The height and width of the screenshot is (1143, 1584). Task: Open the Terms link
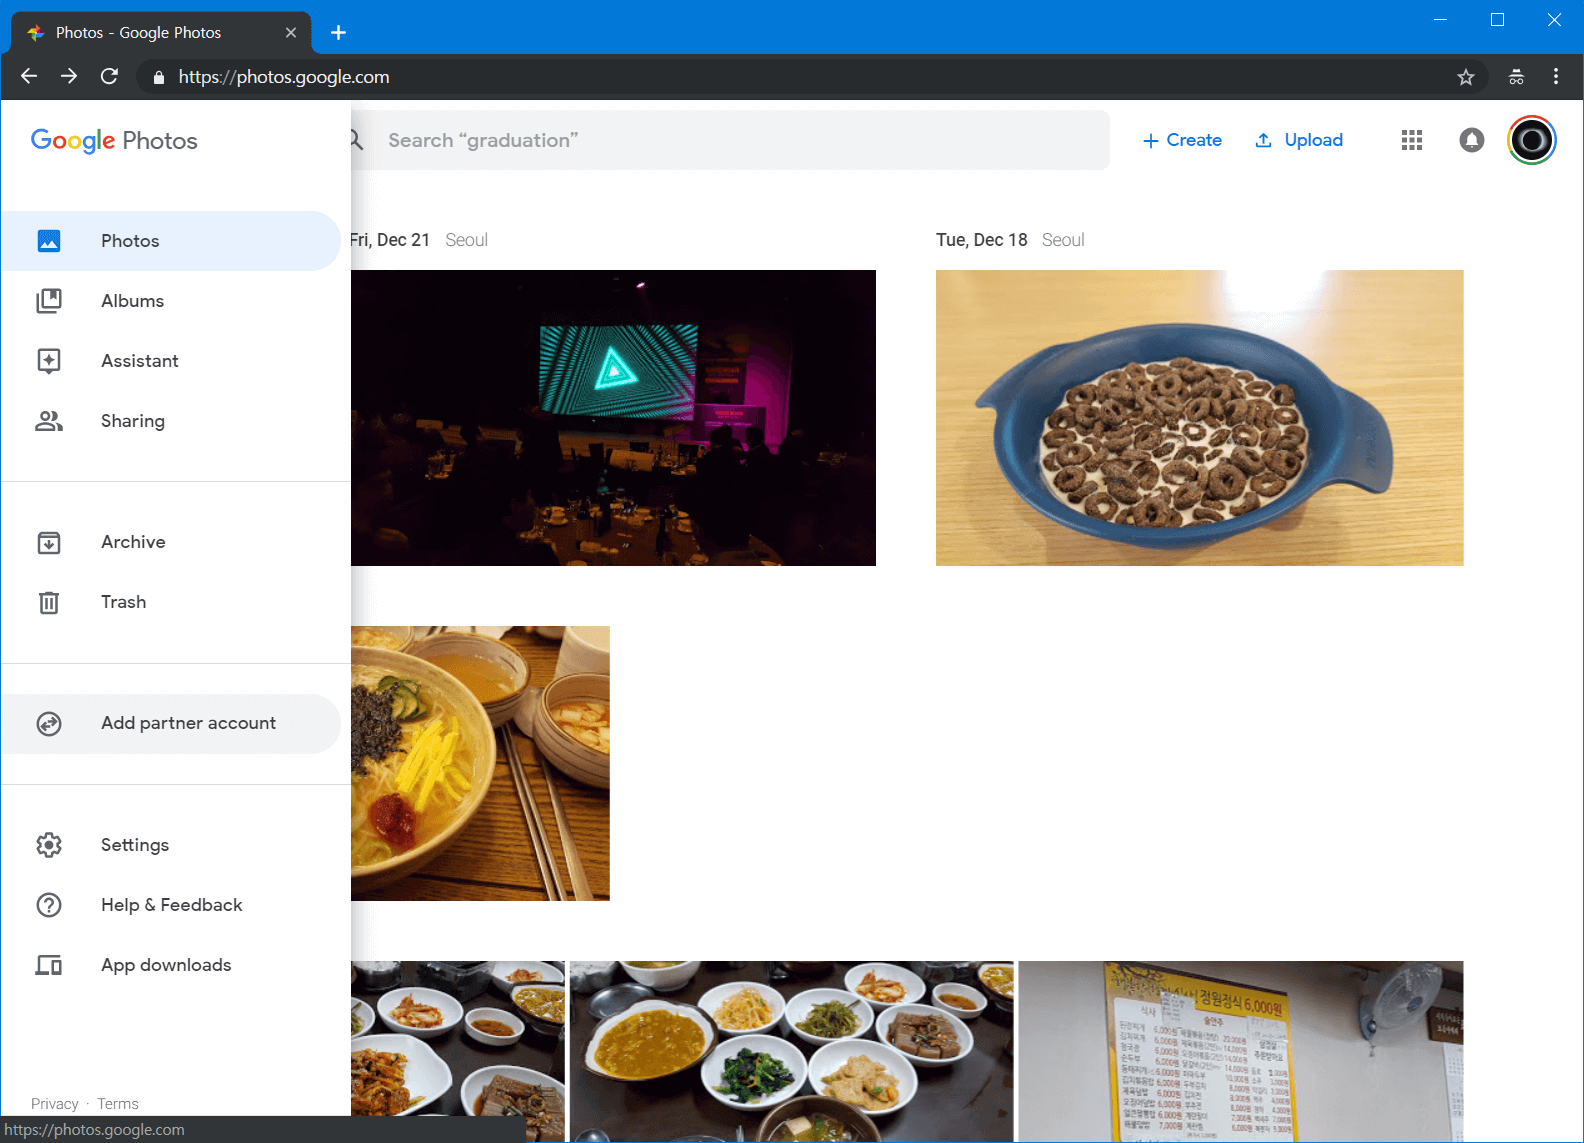tap(118, 1104)
